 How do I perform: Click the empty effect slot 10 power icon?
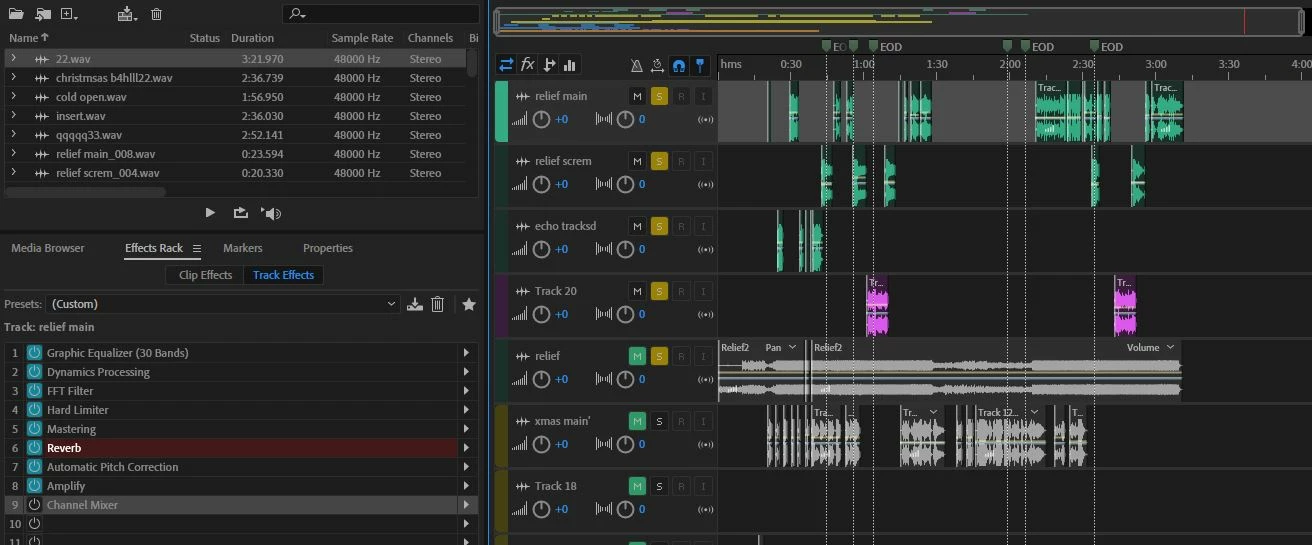pos(34,524)
